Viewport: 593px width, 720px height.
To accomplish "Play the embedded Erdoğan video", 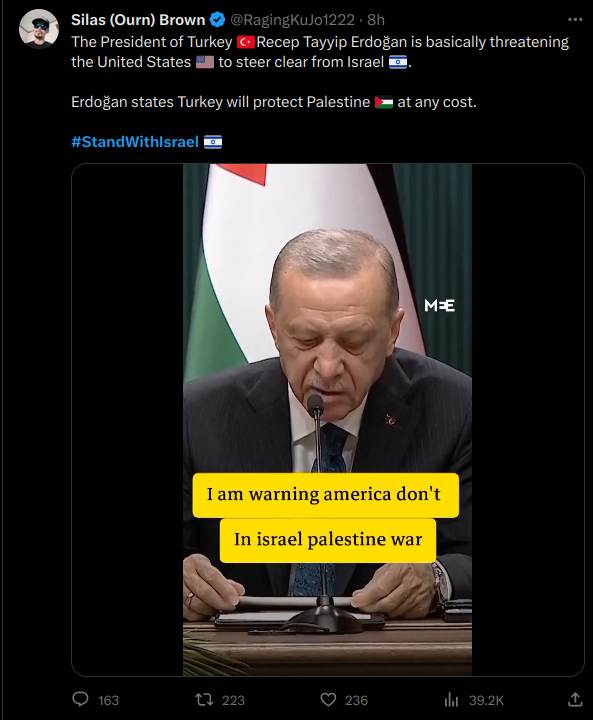I will click(328, 419).
